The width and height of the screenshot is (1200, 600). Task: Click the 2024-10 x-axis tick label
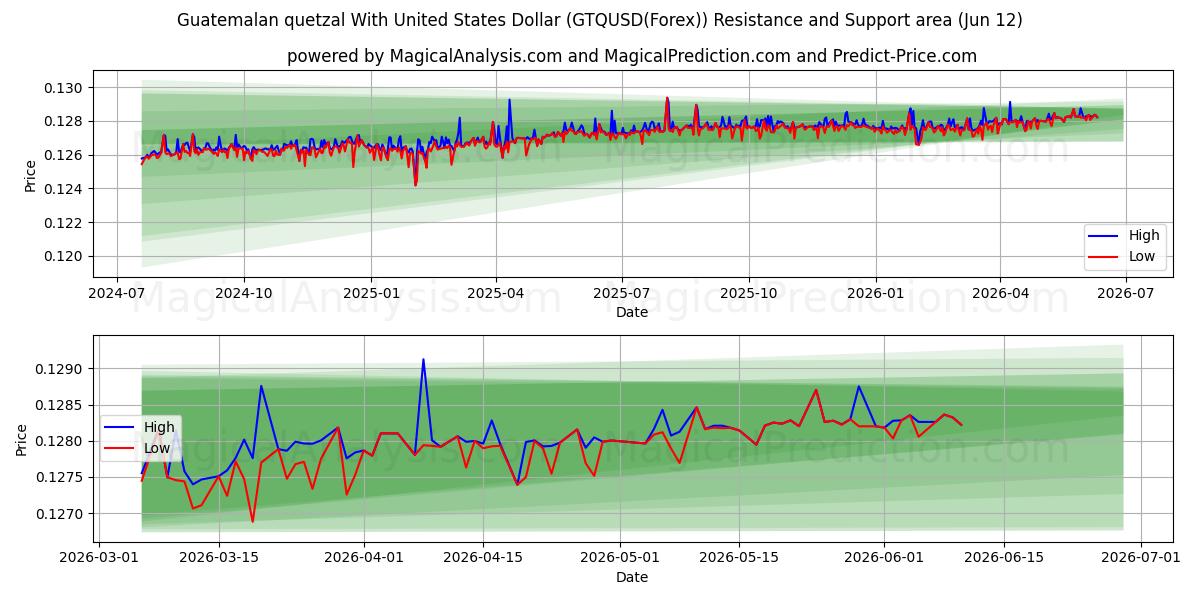click(244, 293)
